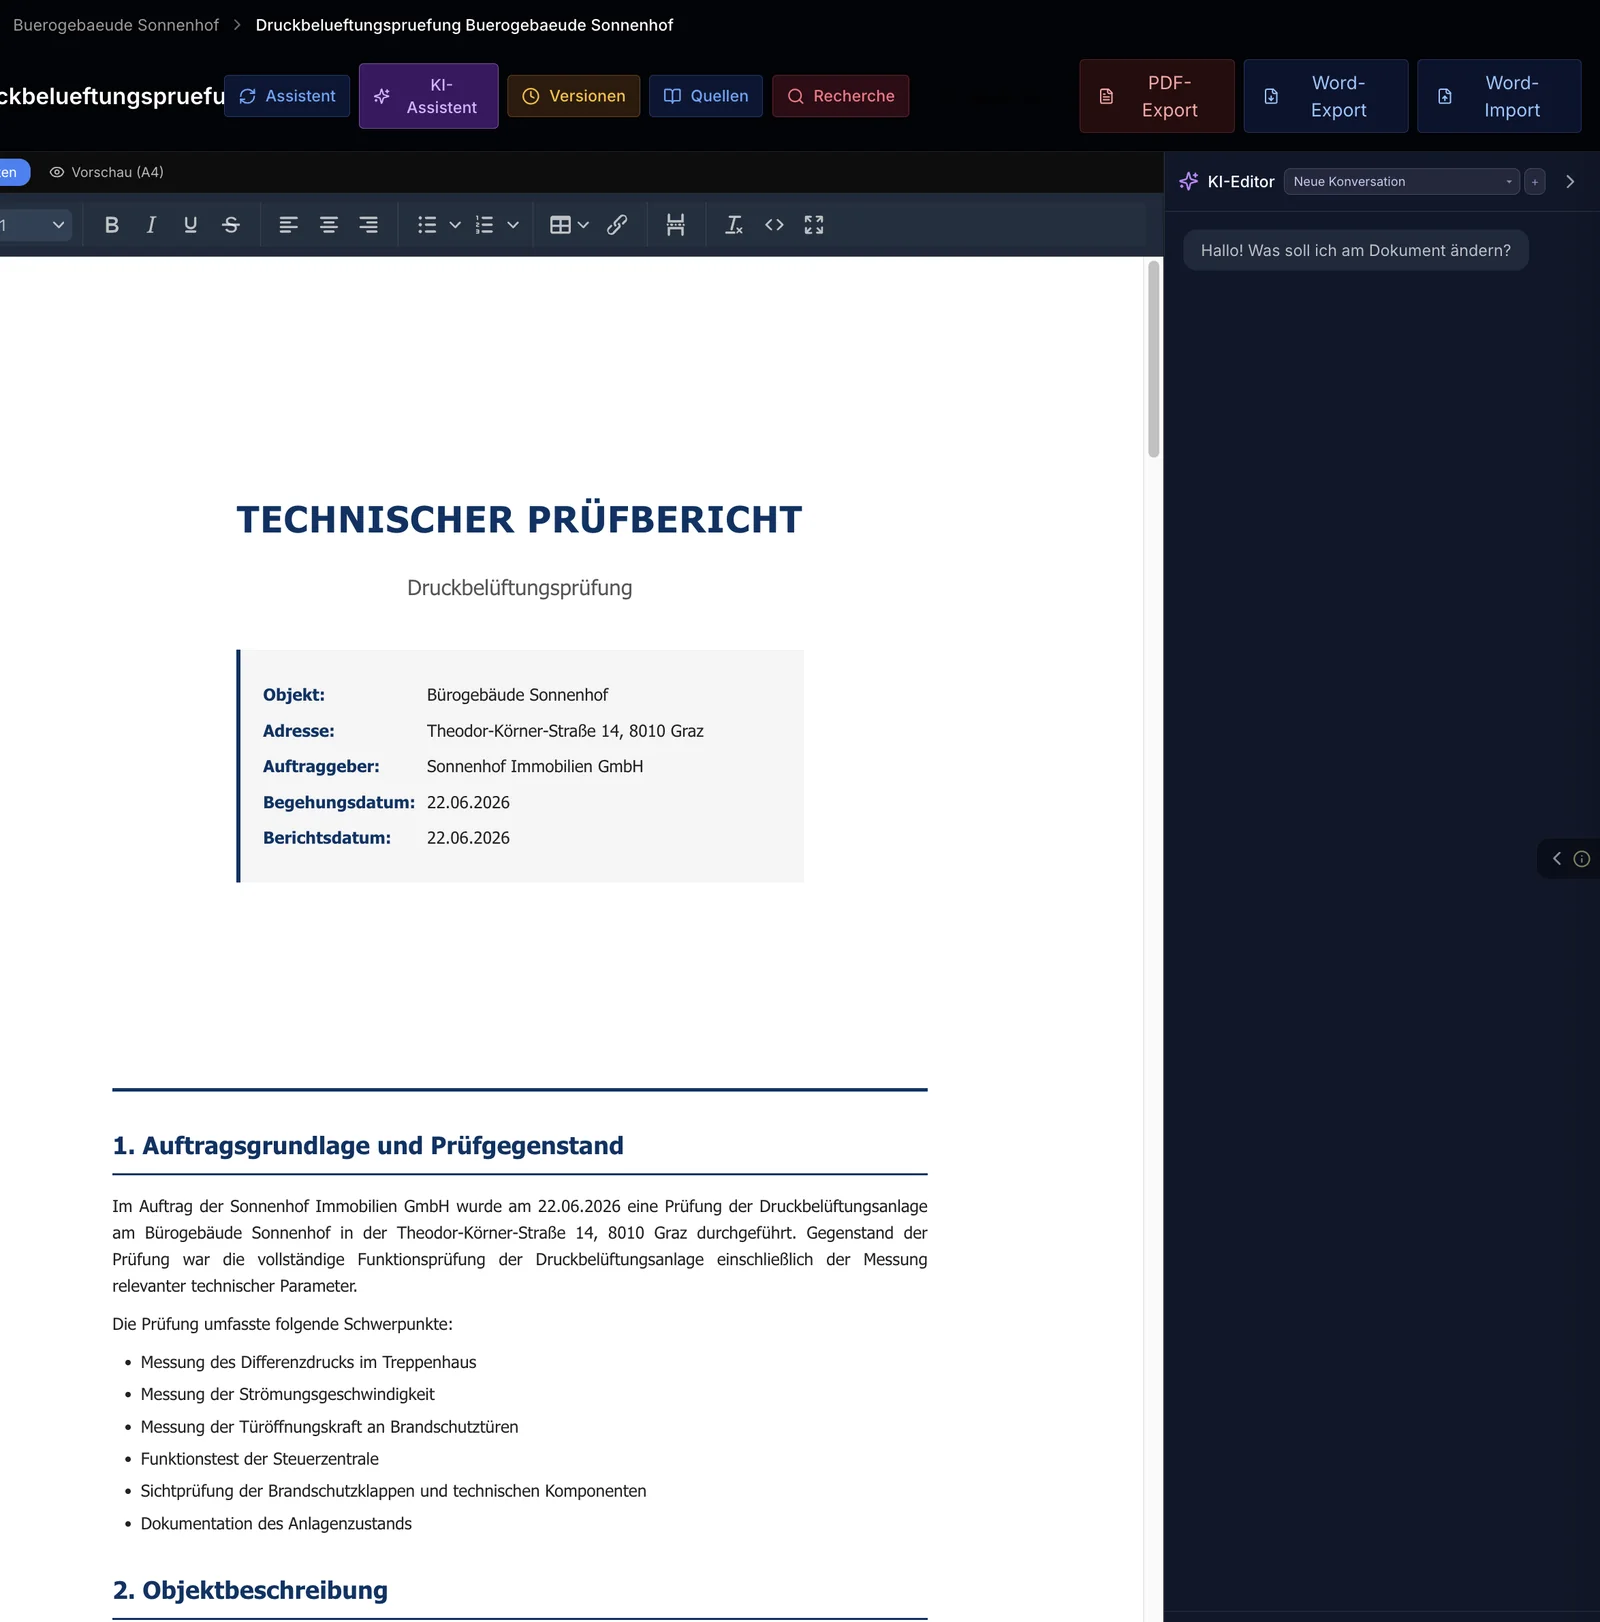Center align the text

tap(329, 225)
